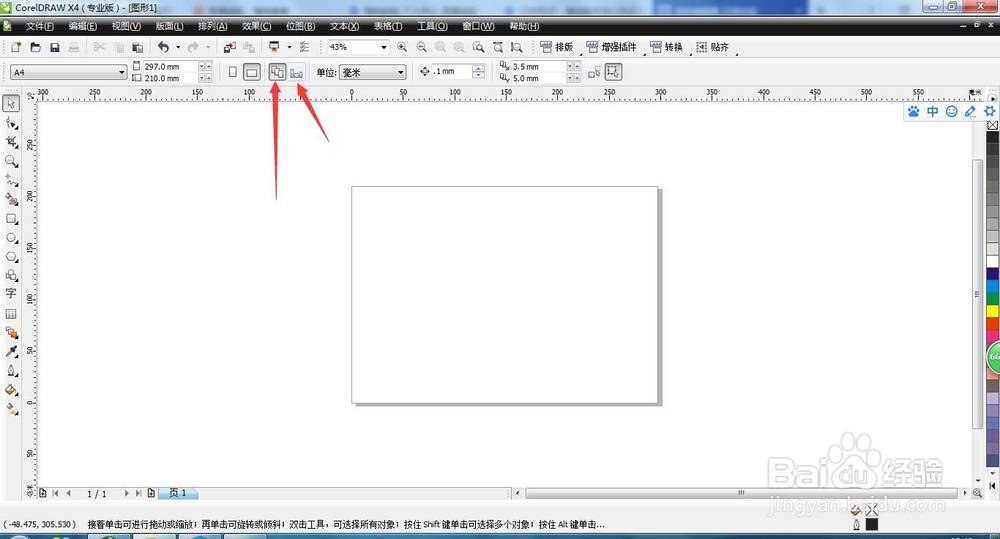Select the Polygon tool in toolbox
This screenshot has width=1000, height=539.
(11, 256)
